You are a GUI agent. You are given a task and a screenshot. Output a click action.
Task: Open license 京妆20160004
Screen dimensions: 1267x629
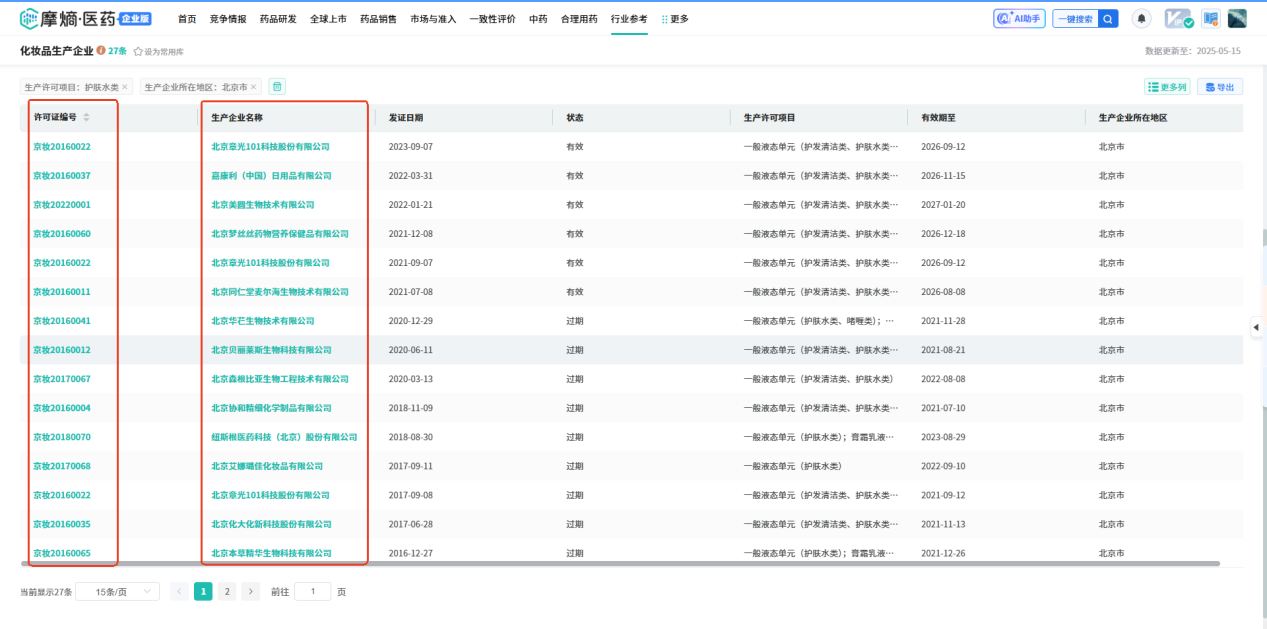(x=62, y=408)
